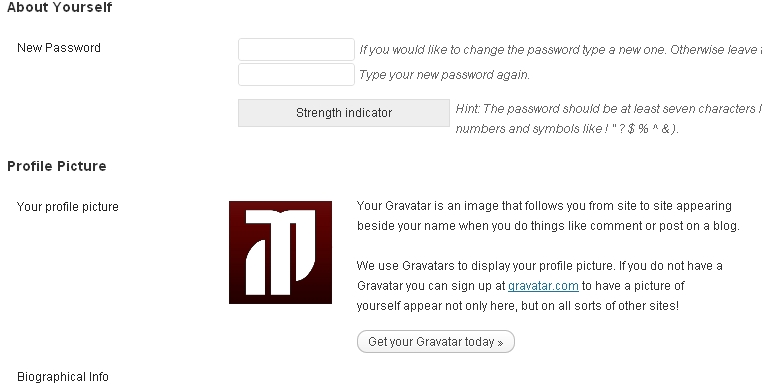Click the 'beside your name when you' text line
The image size is (762, 384).
(548, 226)
